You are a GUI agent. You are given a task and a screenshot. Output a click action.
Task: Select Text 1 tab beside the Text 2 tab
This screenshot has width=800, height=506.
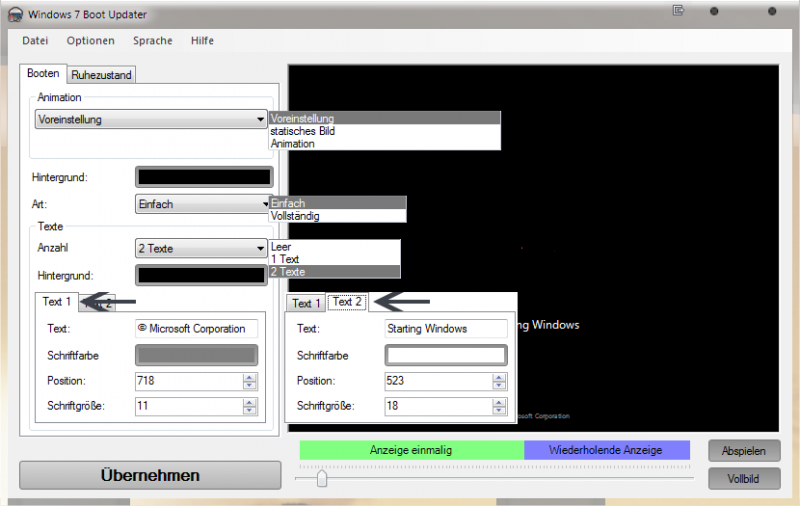coord(306,303)
